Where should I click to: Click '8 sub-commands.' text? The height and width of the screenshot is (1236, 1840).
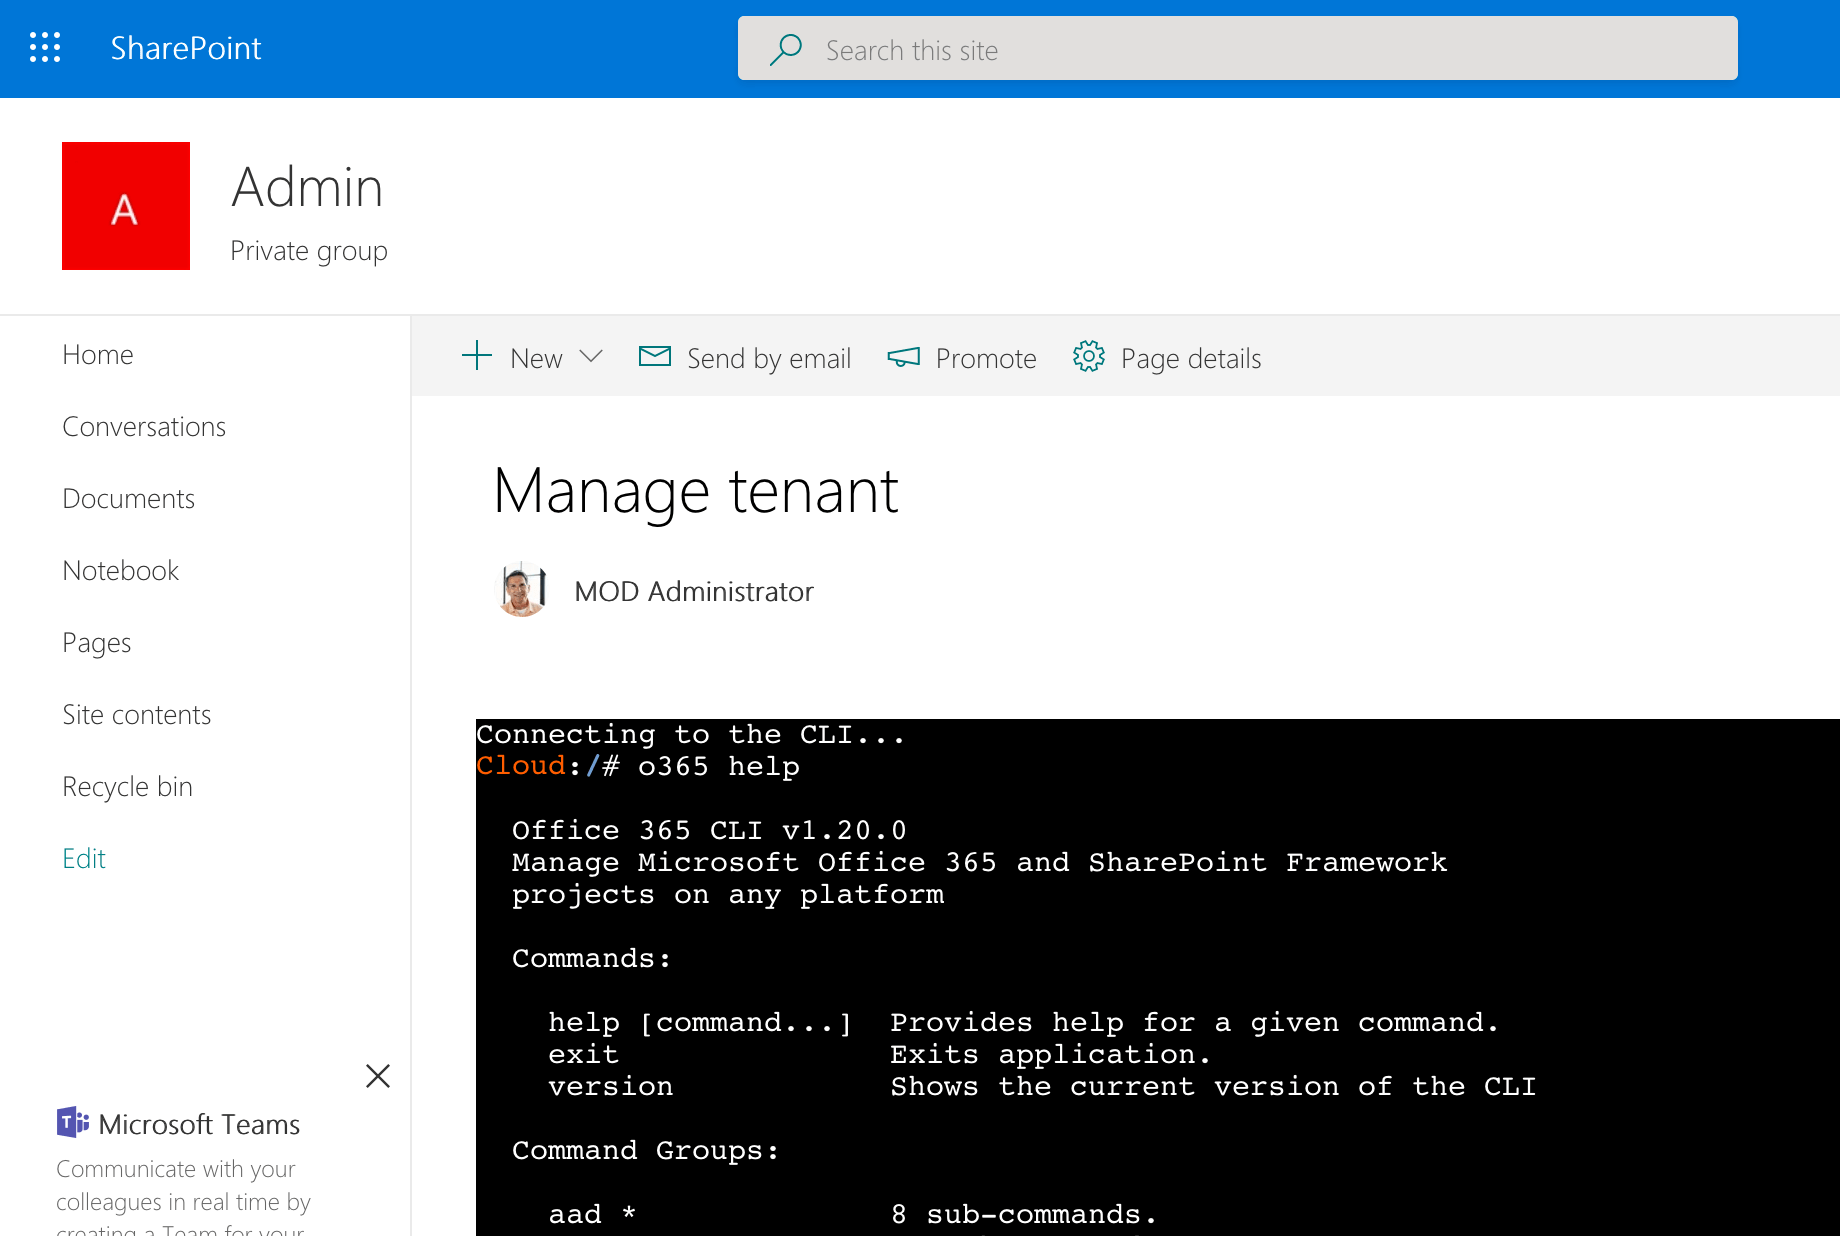click(x=1024, y=1215)
